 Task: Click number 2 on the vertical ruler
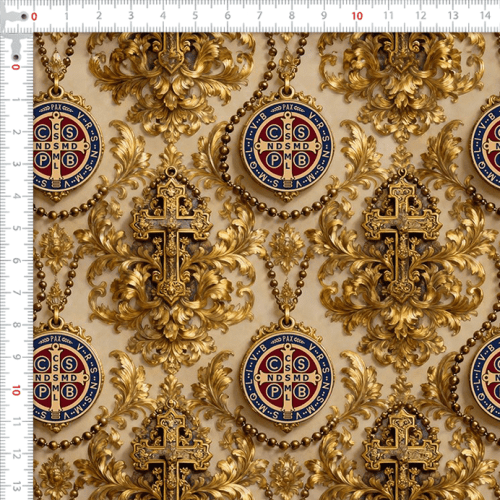[16, 132]
